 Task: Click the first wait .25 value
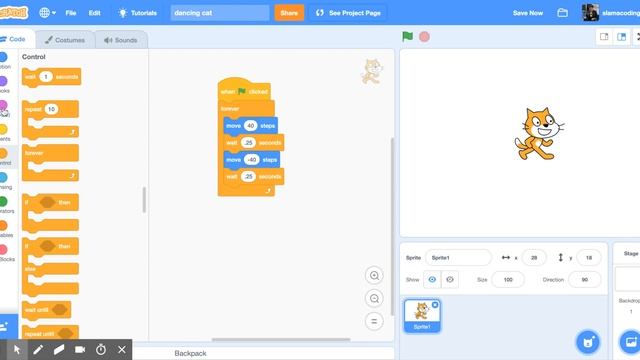point(248,143)
